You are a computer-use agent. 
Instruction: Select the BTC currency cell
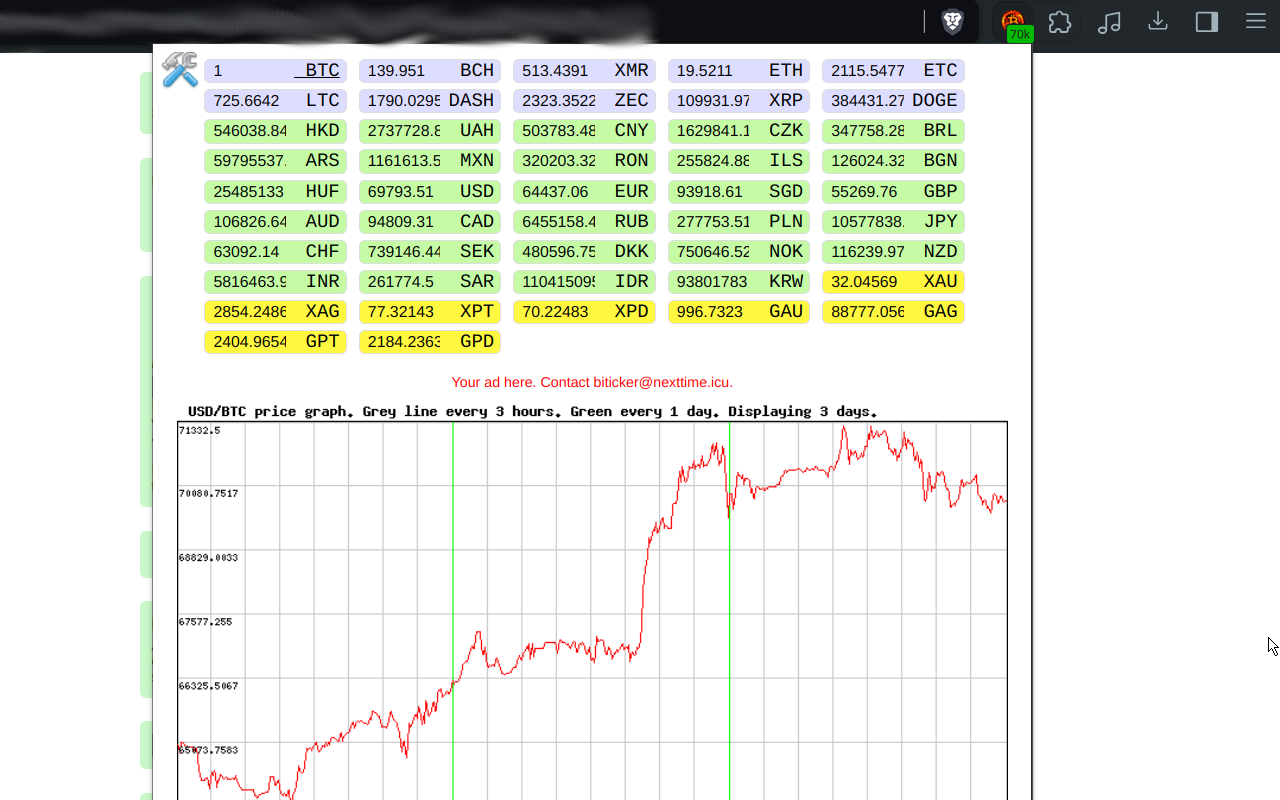point(275,71)
